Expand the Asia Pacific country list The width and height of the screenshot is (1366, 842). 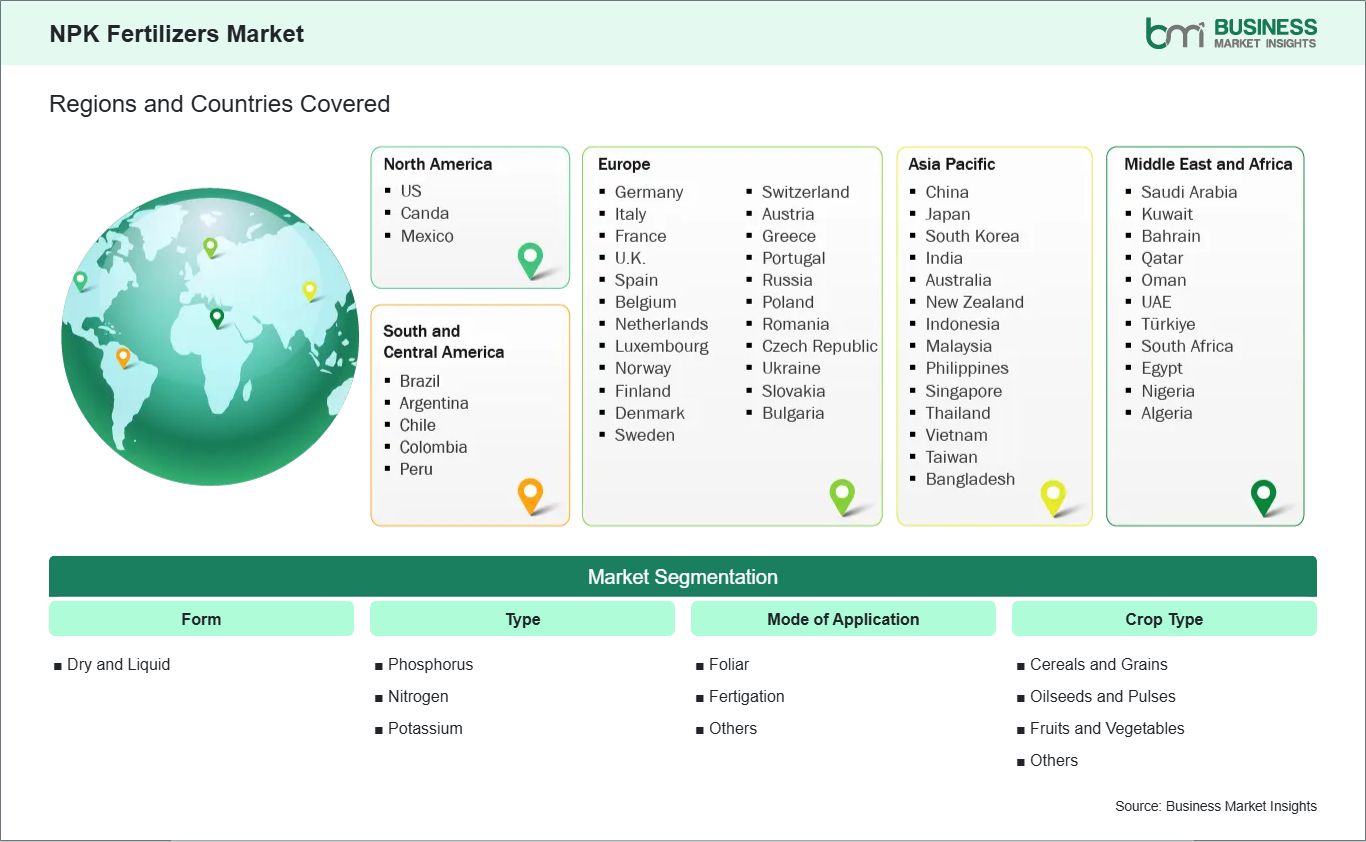[x=994, y=335]
